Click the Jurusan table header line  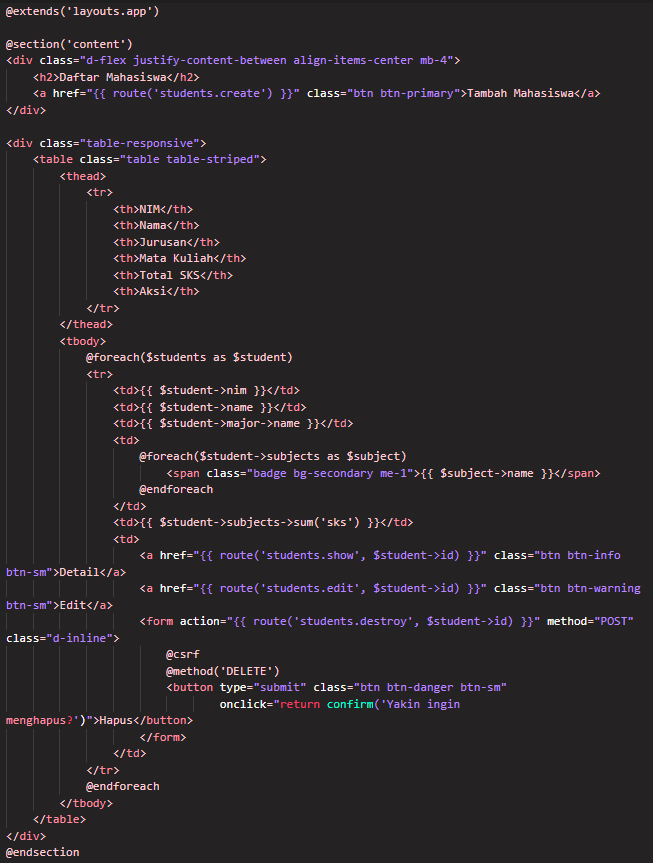166,242
